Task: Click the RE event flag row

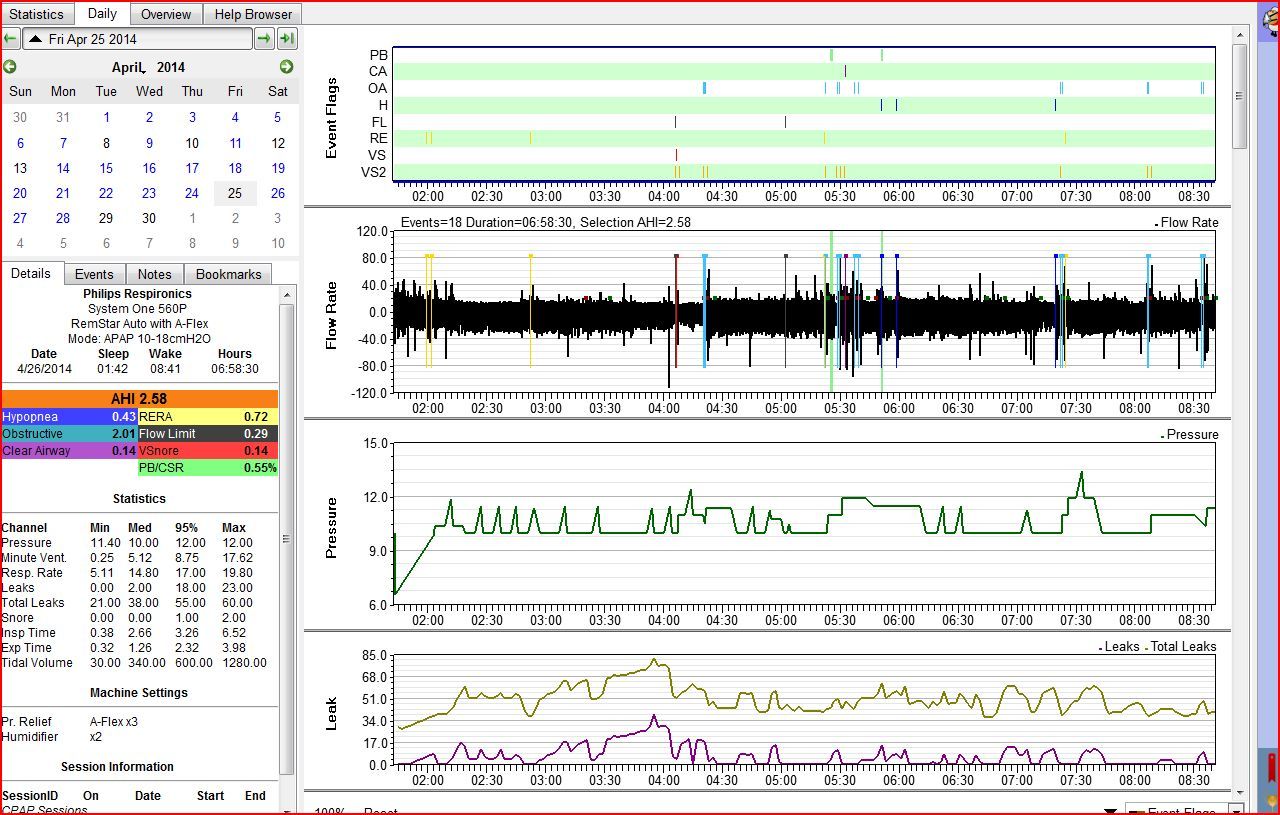Action: tap(804, 138)
